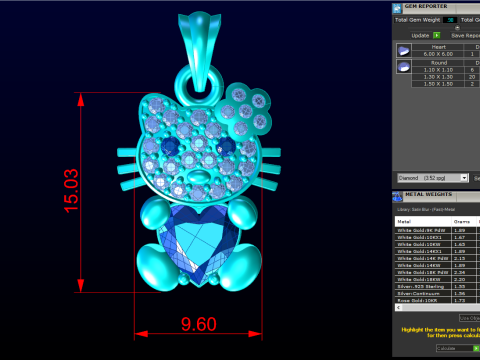Click the Metal Weights panel icon
This screenshot has height=360, width=480.
397,197
